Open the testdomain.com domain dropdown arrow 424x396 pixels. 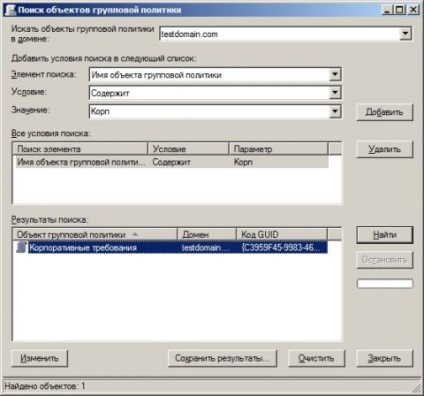[405, 33]
